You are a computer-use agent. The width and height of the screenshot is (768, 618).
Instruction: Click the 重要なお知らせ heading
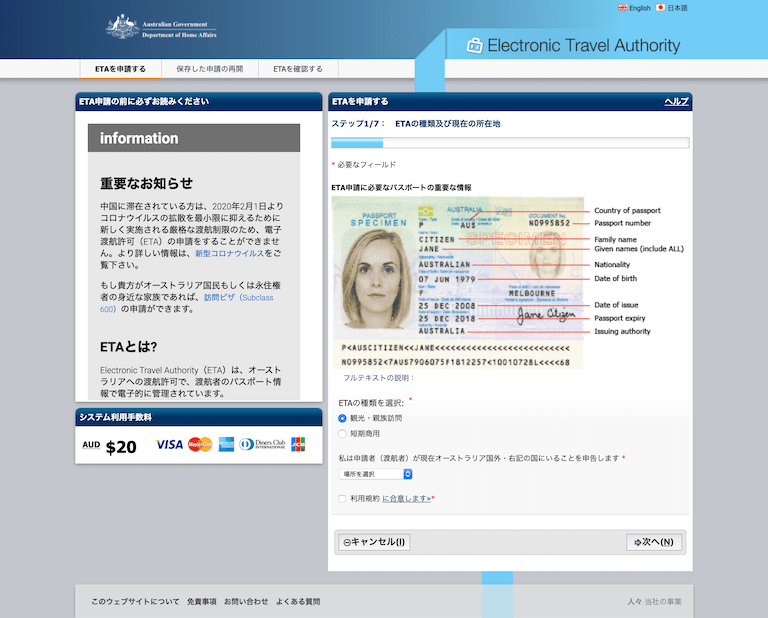click(x=146, y=183)
